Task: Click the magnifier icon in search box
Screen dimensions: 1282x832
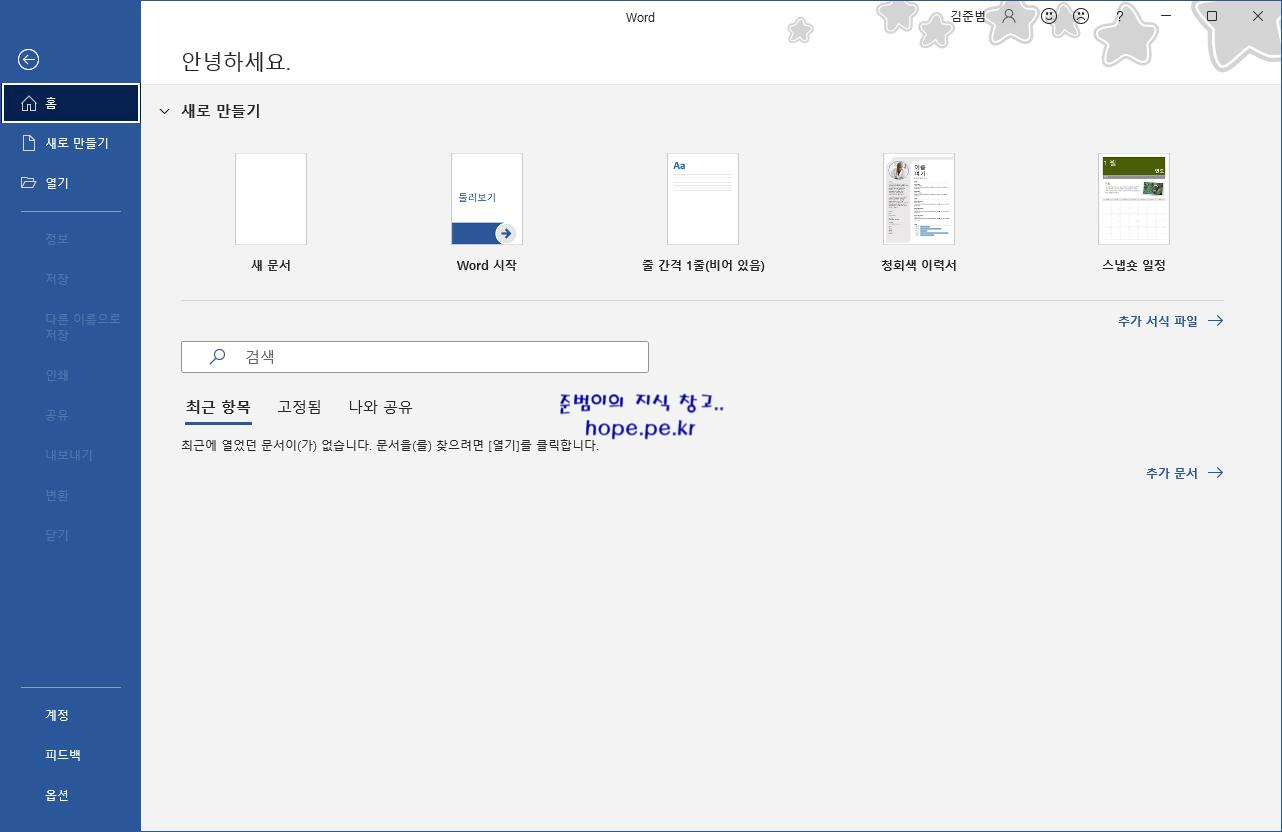Action: pyautogui.click(x=217, y=356)
